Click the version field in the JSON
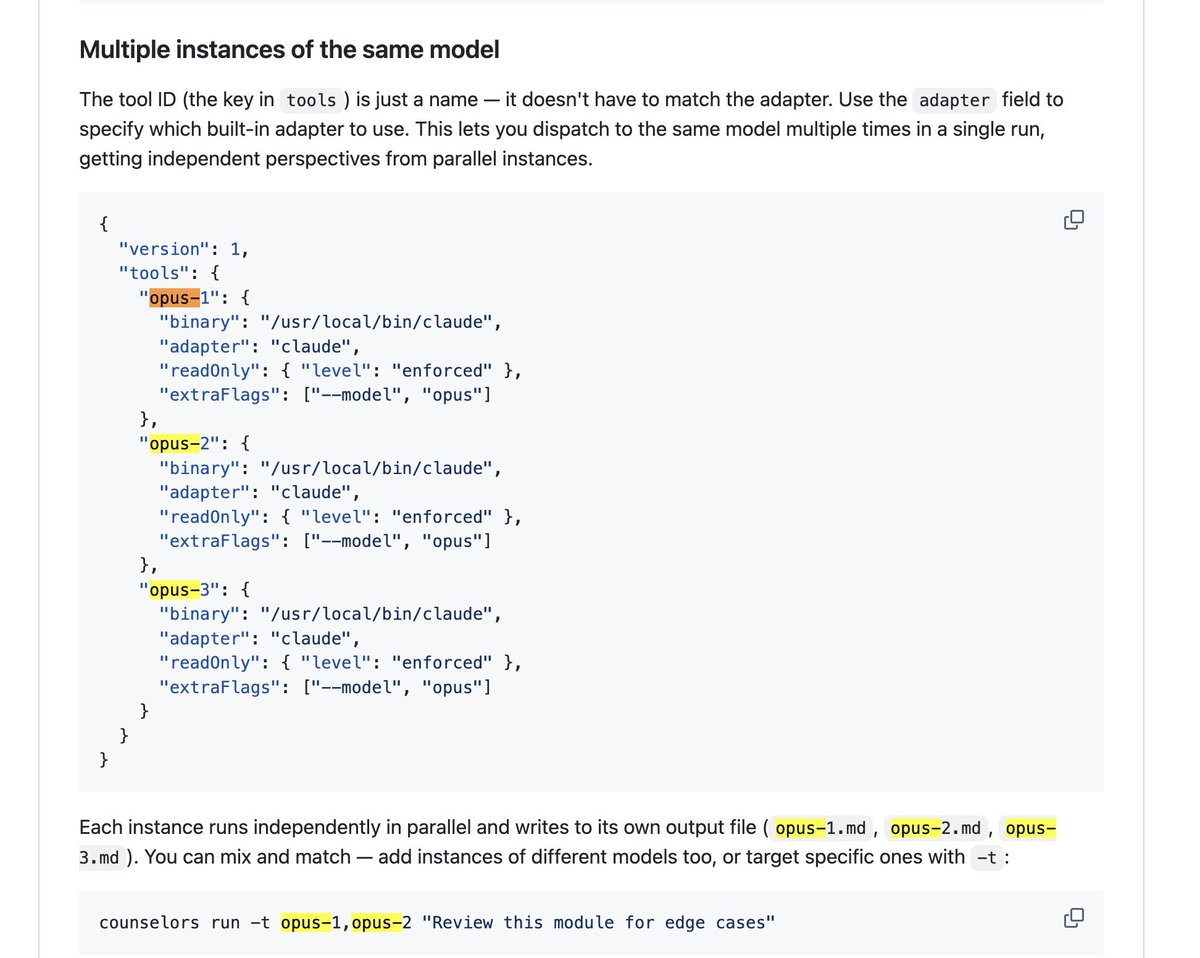Screen dimensions: 1200x958 (x=162, y=248)
